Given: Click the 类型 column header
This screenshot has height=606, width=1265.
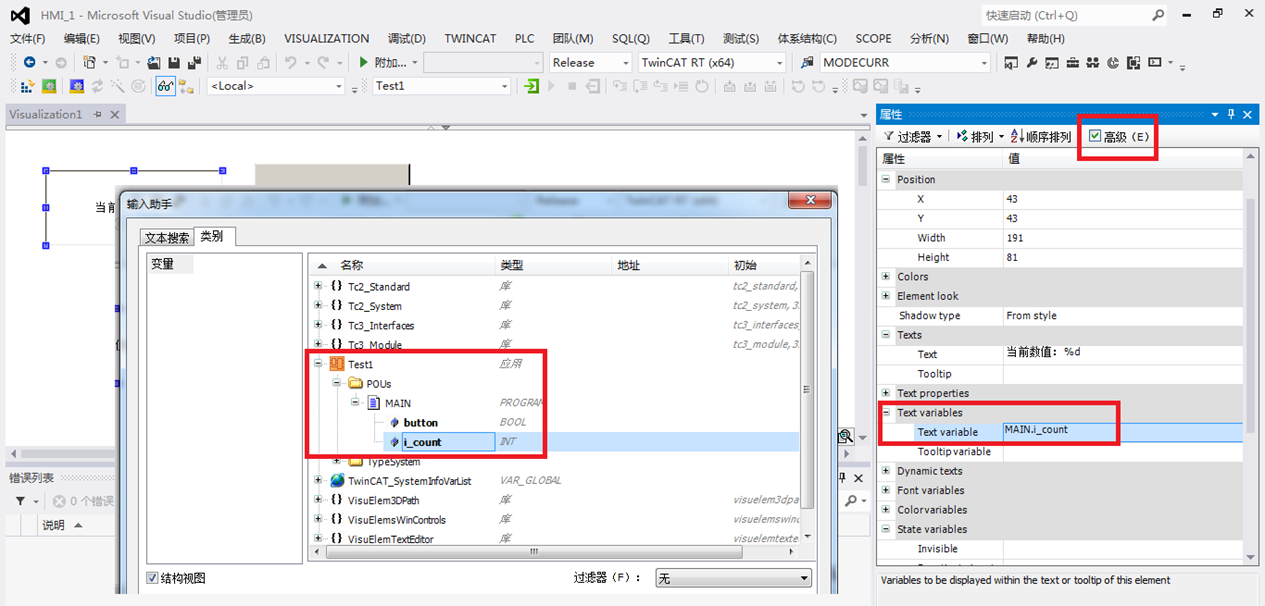Looking at the screenshot, I should click(511, 265).
